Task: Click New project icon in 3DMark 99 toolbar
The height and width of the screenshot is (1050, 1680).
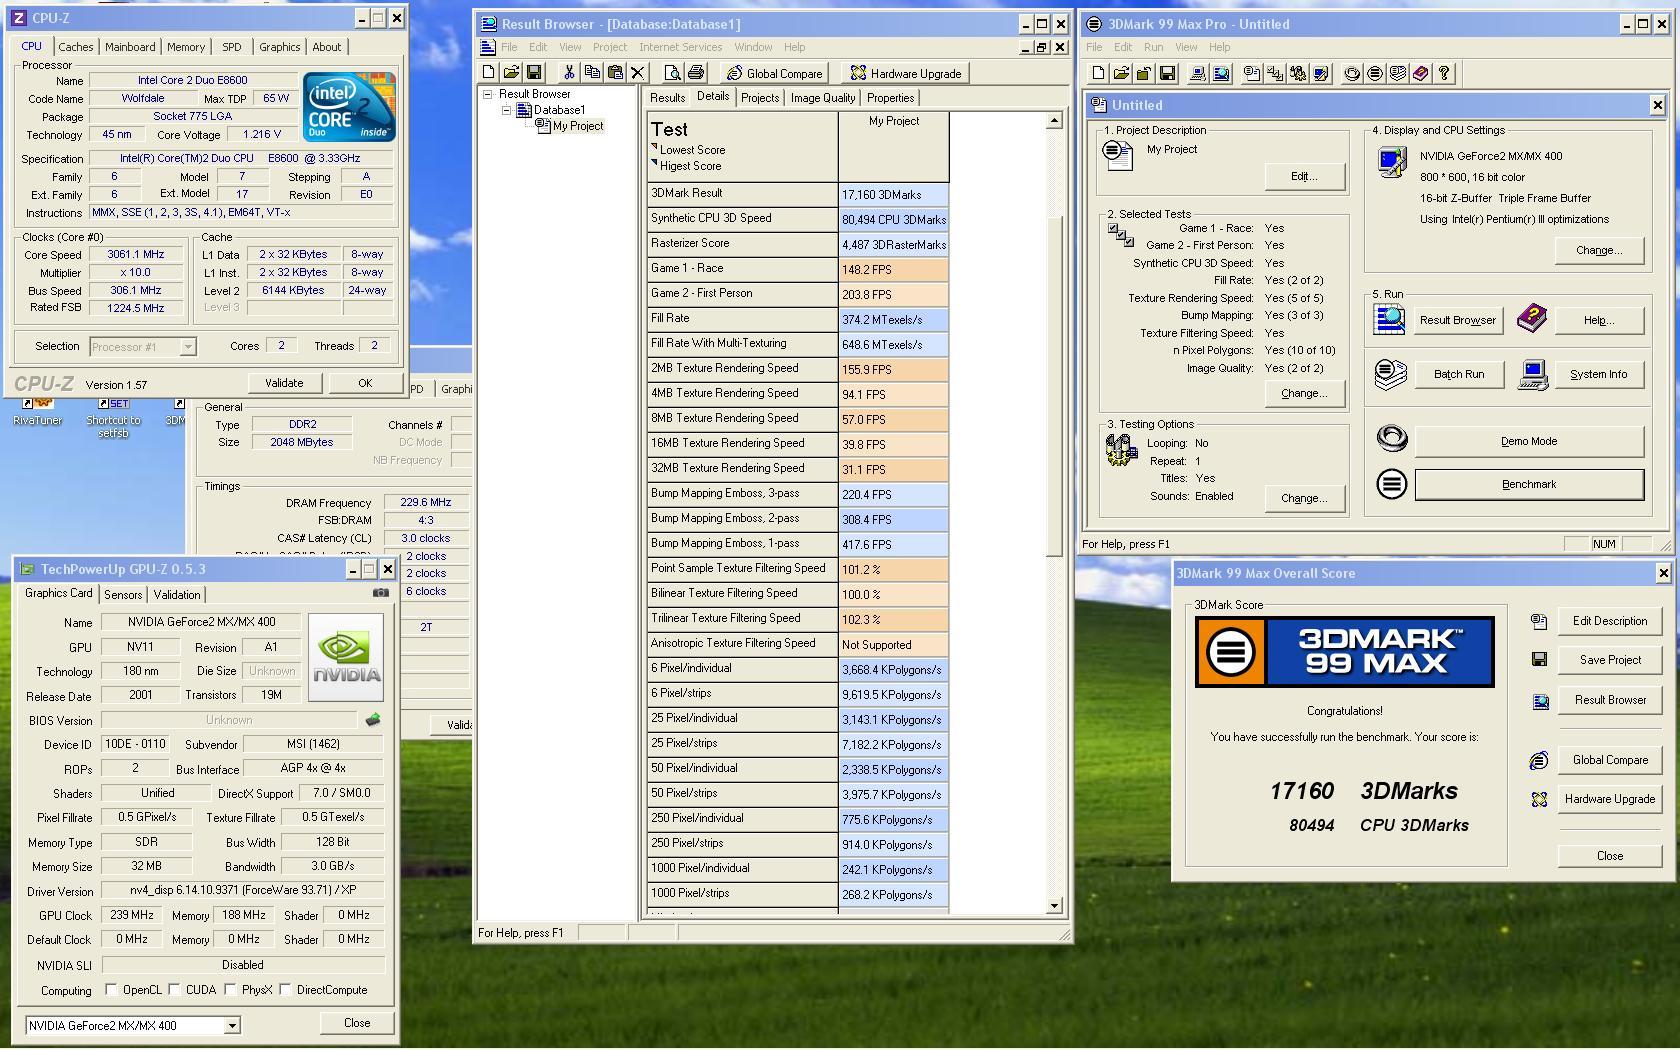Action: coord(1098,73)
